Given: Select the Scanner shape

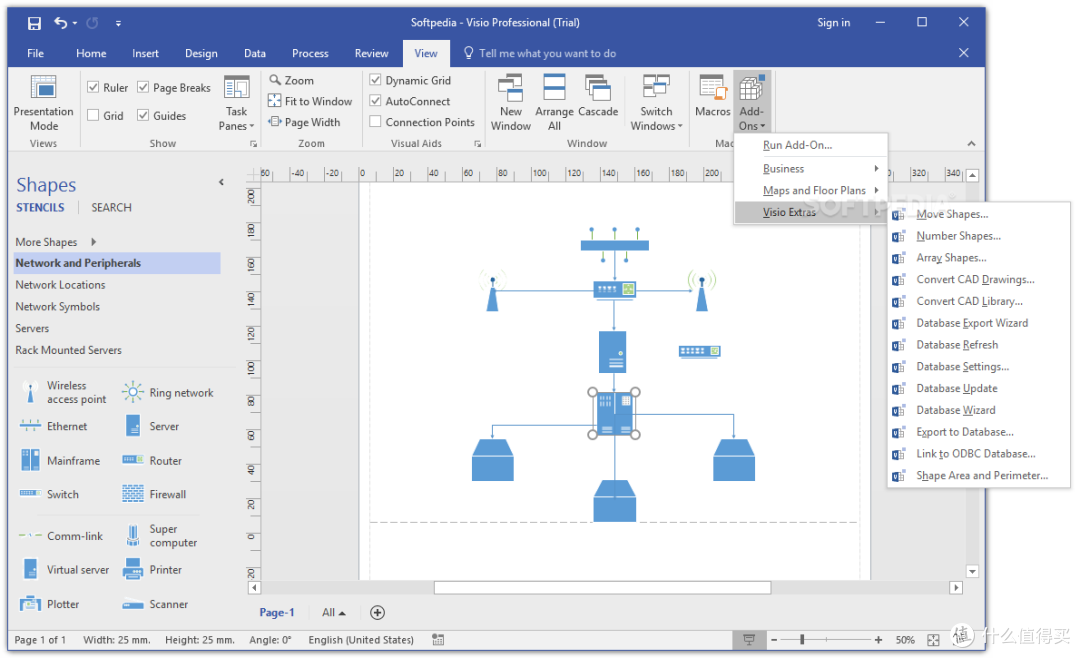Looking at the screenshot, I should coord(154,604).
